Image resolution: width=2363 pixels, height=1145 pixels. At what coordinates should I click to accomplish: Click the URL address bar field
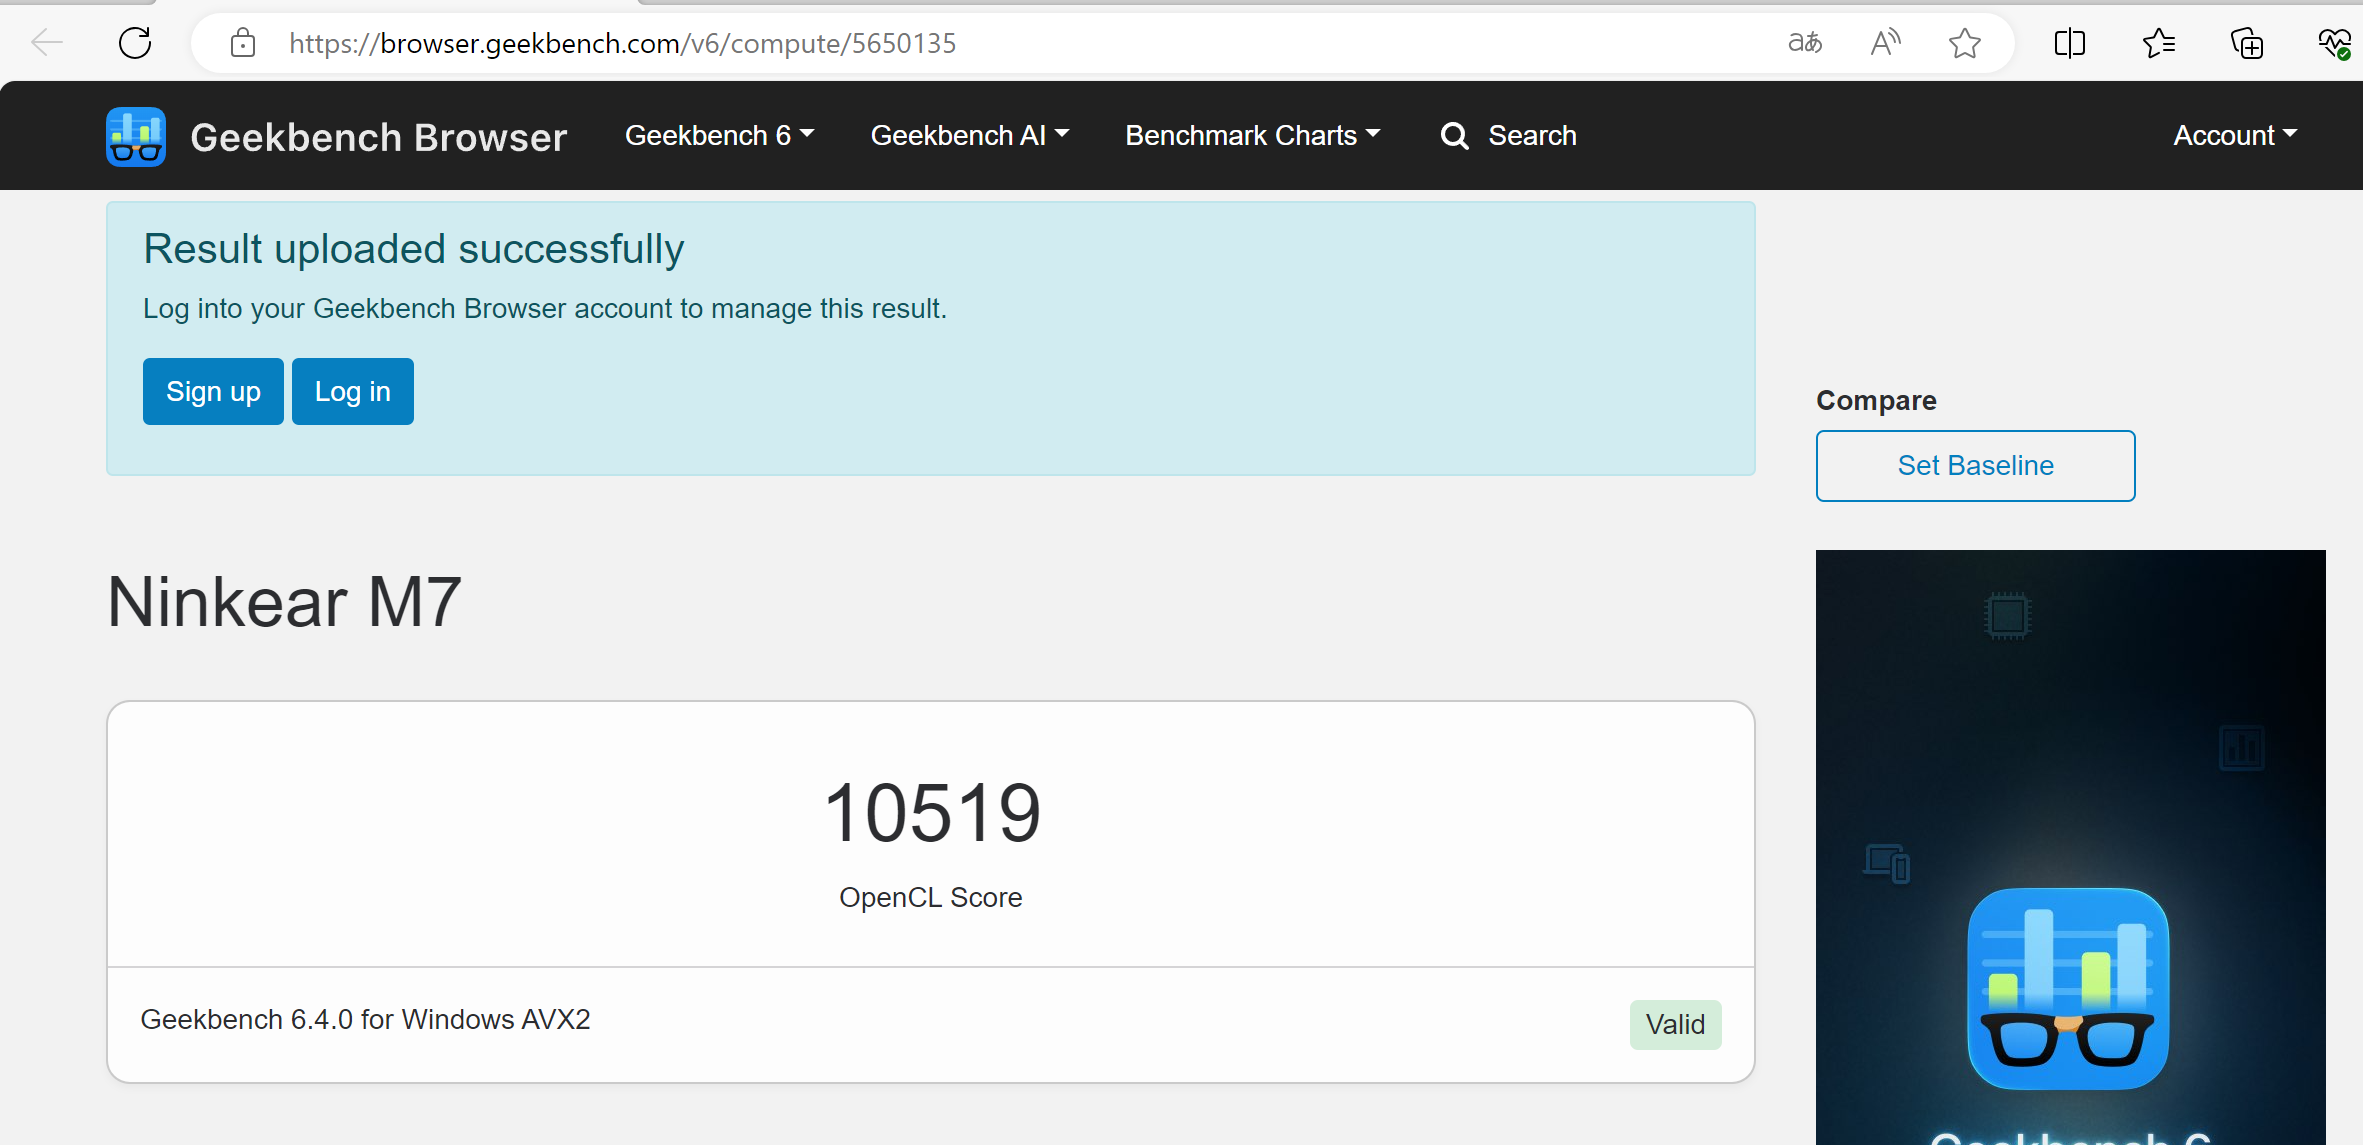click(x=1000, y=43)
